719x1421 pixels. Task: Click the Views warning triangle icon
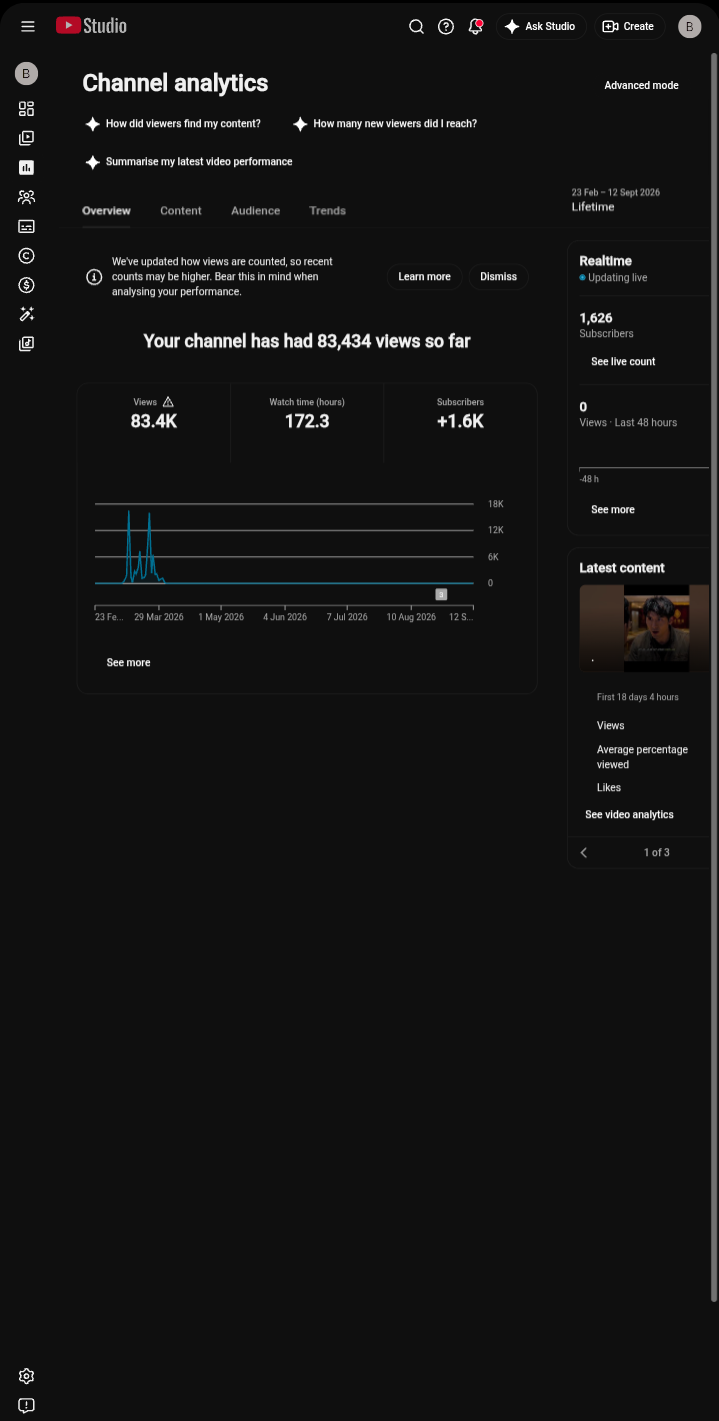click(x=168, y=402)
